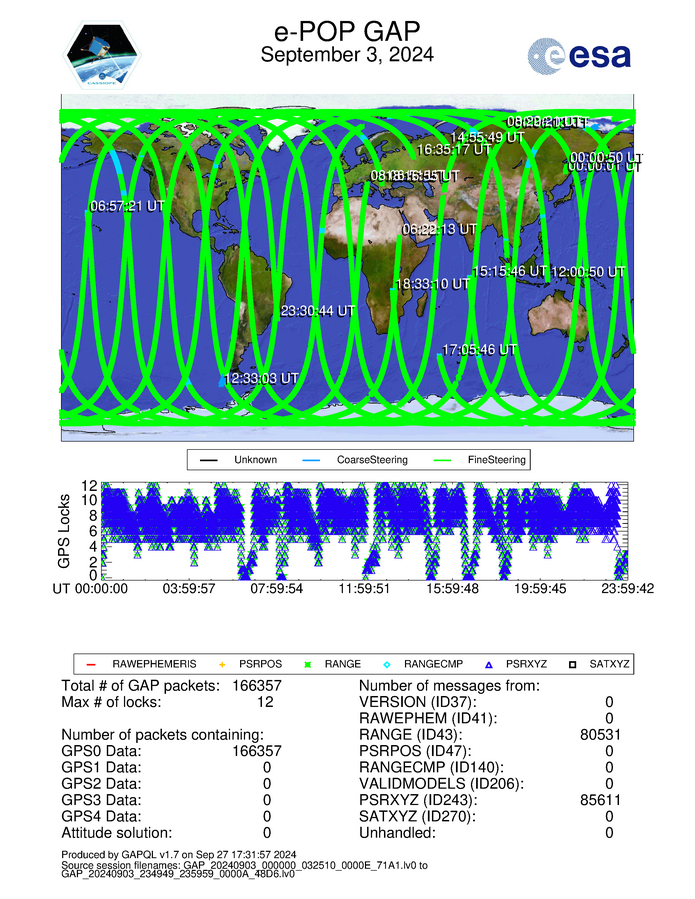Screen dimensions: 695x899
Task: Click the blue PSRXYZ triangle marker
Action: click(x=488, y=663)
